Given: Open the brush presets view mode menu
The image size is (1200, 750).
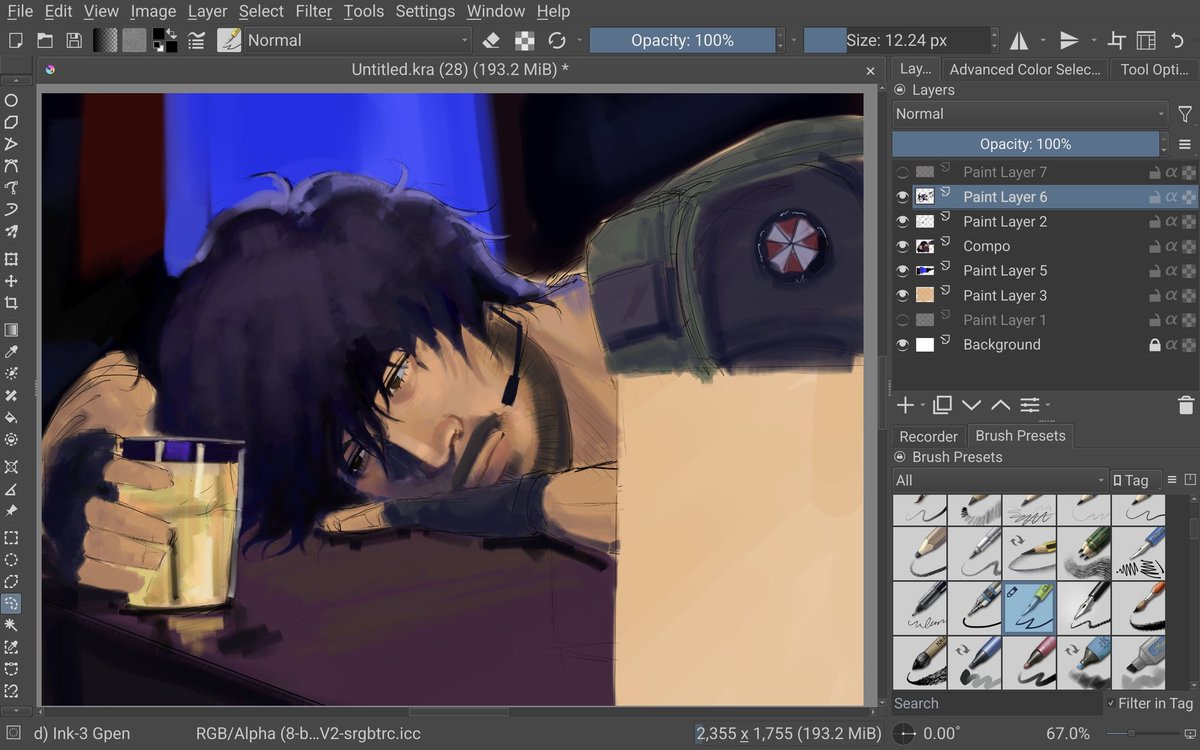Looking at the screenshot, I should click(x=1173, y=480).
